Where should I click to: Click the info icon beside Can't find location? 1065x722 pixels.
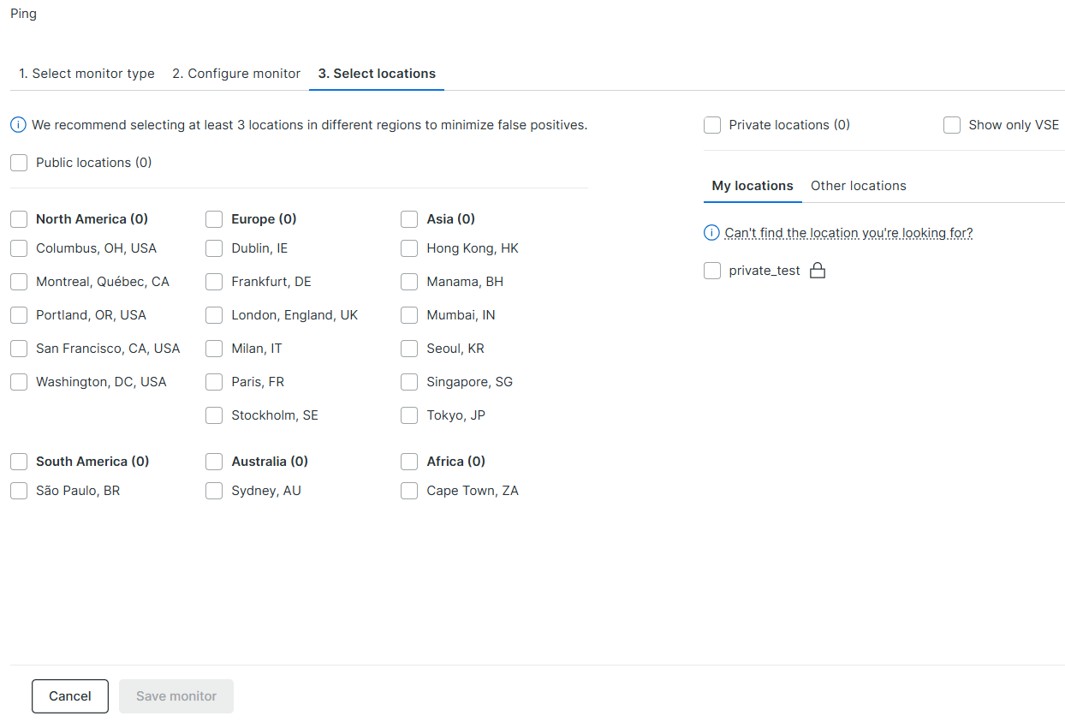712,233
